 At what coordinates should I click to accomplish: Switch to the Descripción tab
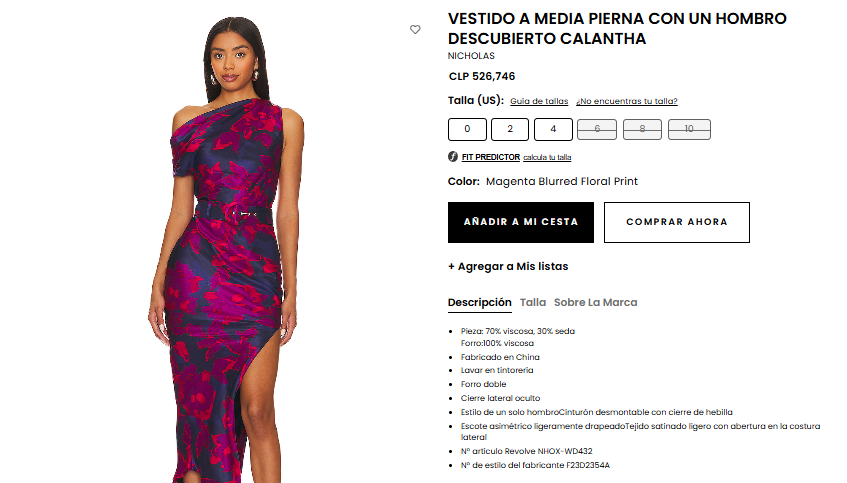[x=480, y=303]
